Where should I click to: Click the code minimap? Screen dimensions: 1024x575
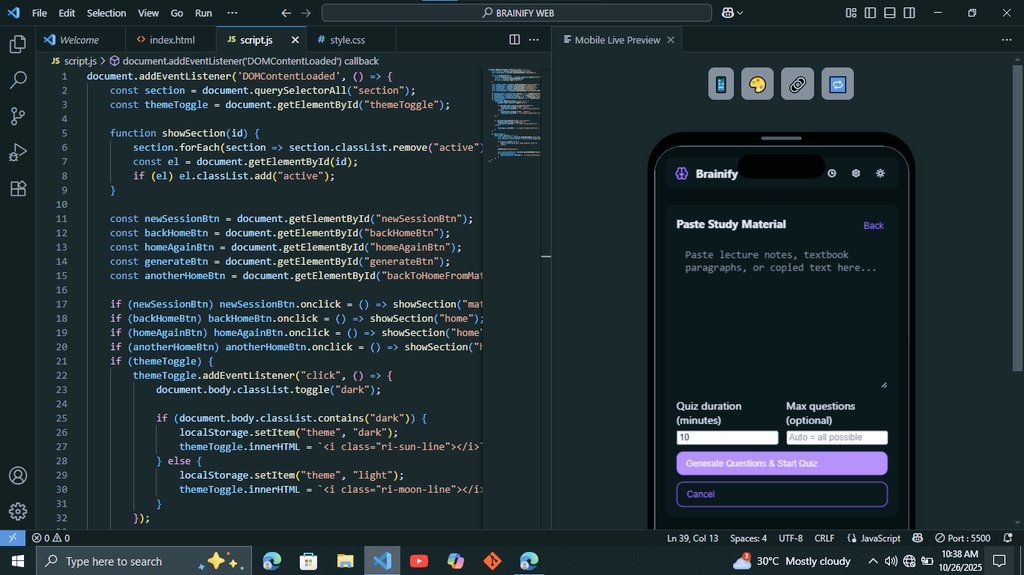click(514, 115)
